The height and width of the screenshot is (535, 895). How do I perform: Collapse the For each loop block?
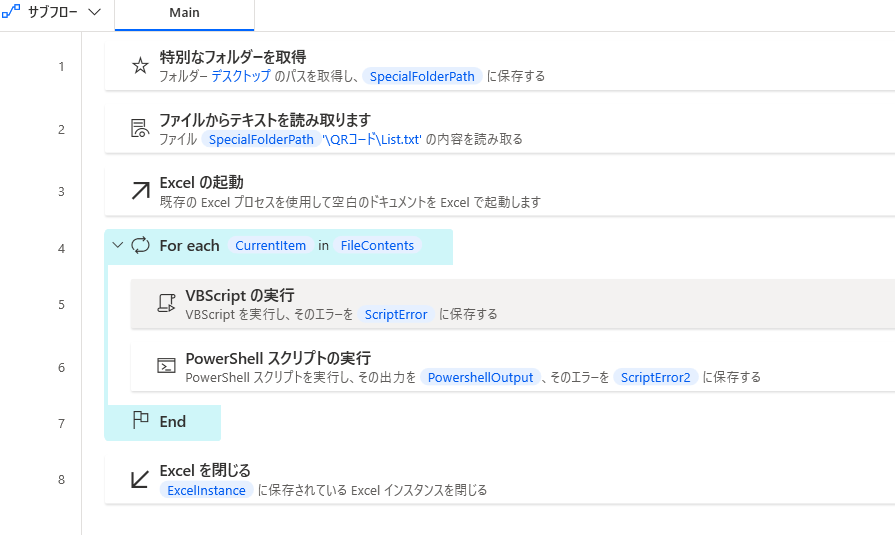point(118,246)
